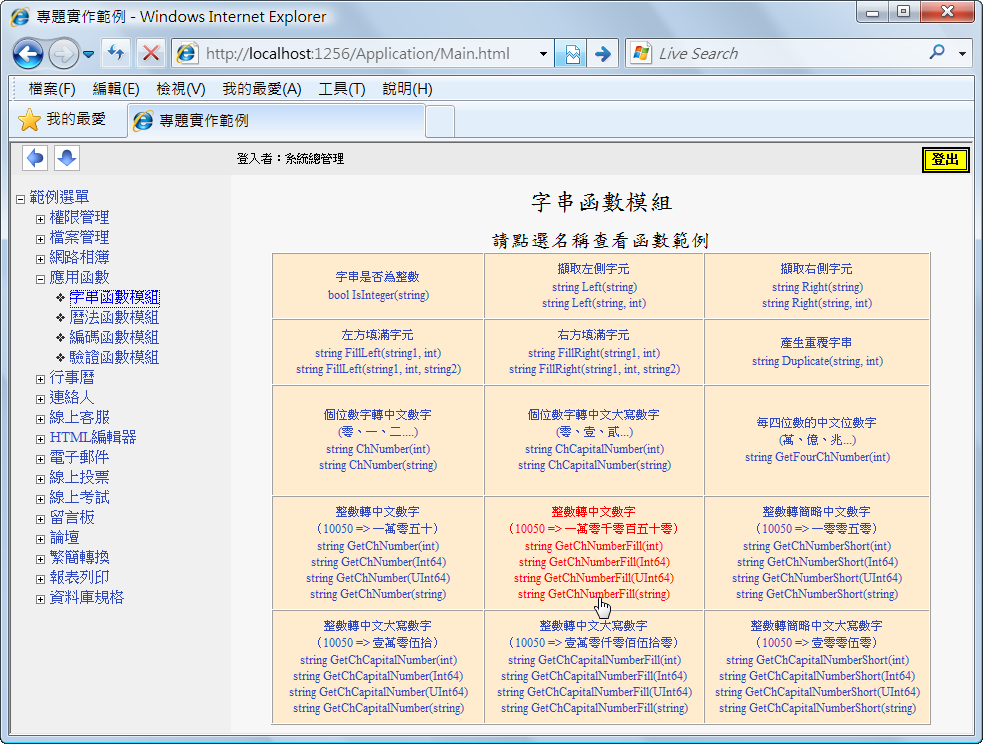Open the 個位數字轉中文大寫數字 link
Viewport: 983px width, 744px height.
point(594,440)
